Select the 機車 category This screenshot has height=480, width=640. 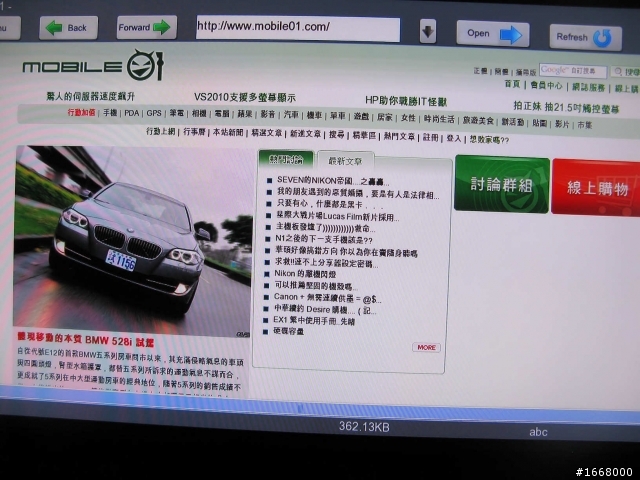(x=314, y=116)
